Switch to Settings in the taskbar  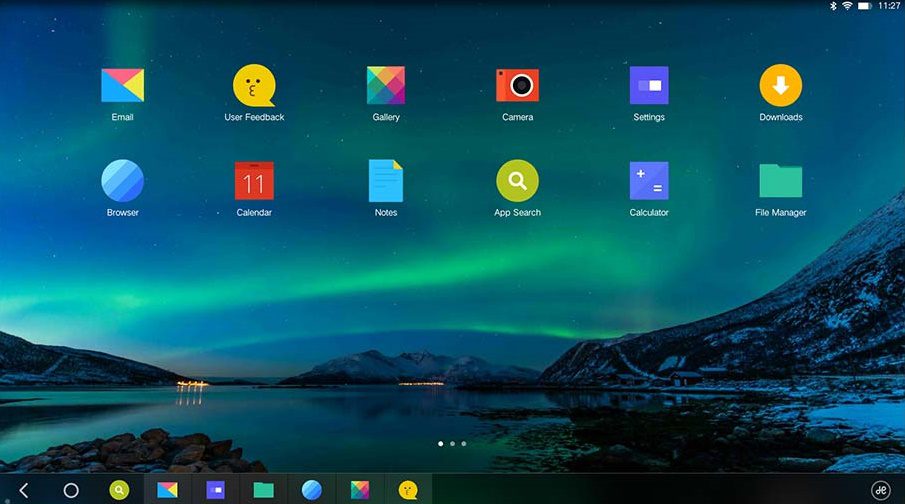(215, 491)
